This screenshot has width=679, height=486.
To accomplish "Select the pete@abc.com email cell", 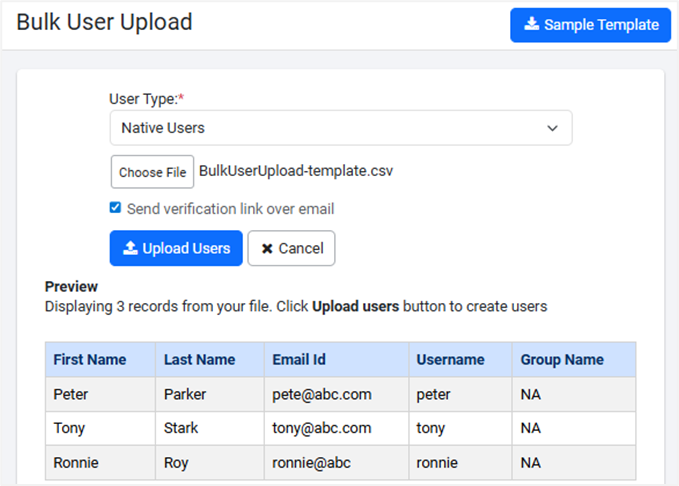I will 336,394.
